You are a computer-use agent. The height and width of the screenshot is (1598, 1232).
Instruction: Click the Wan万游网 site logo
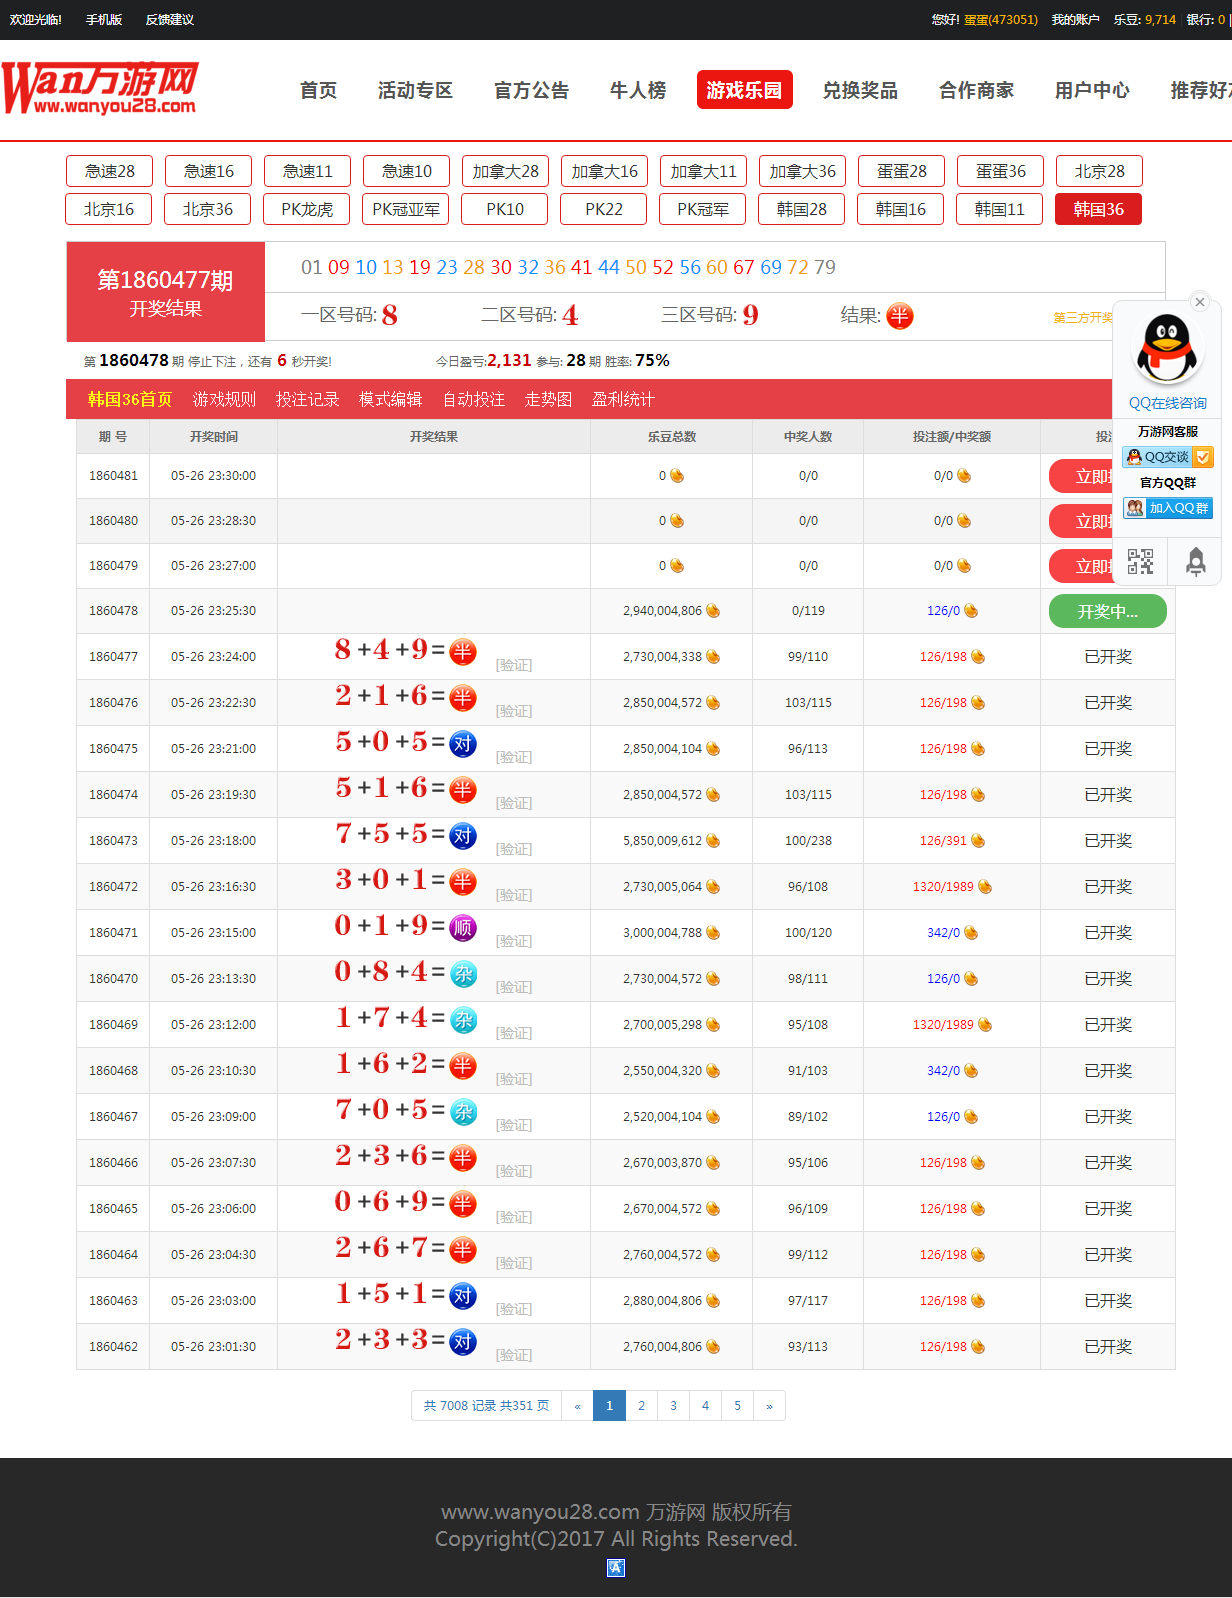[100, 89]
